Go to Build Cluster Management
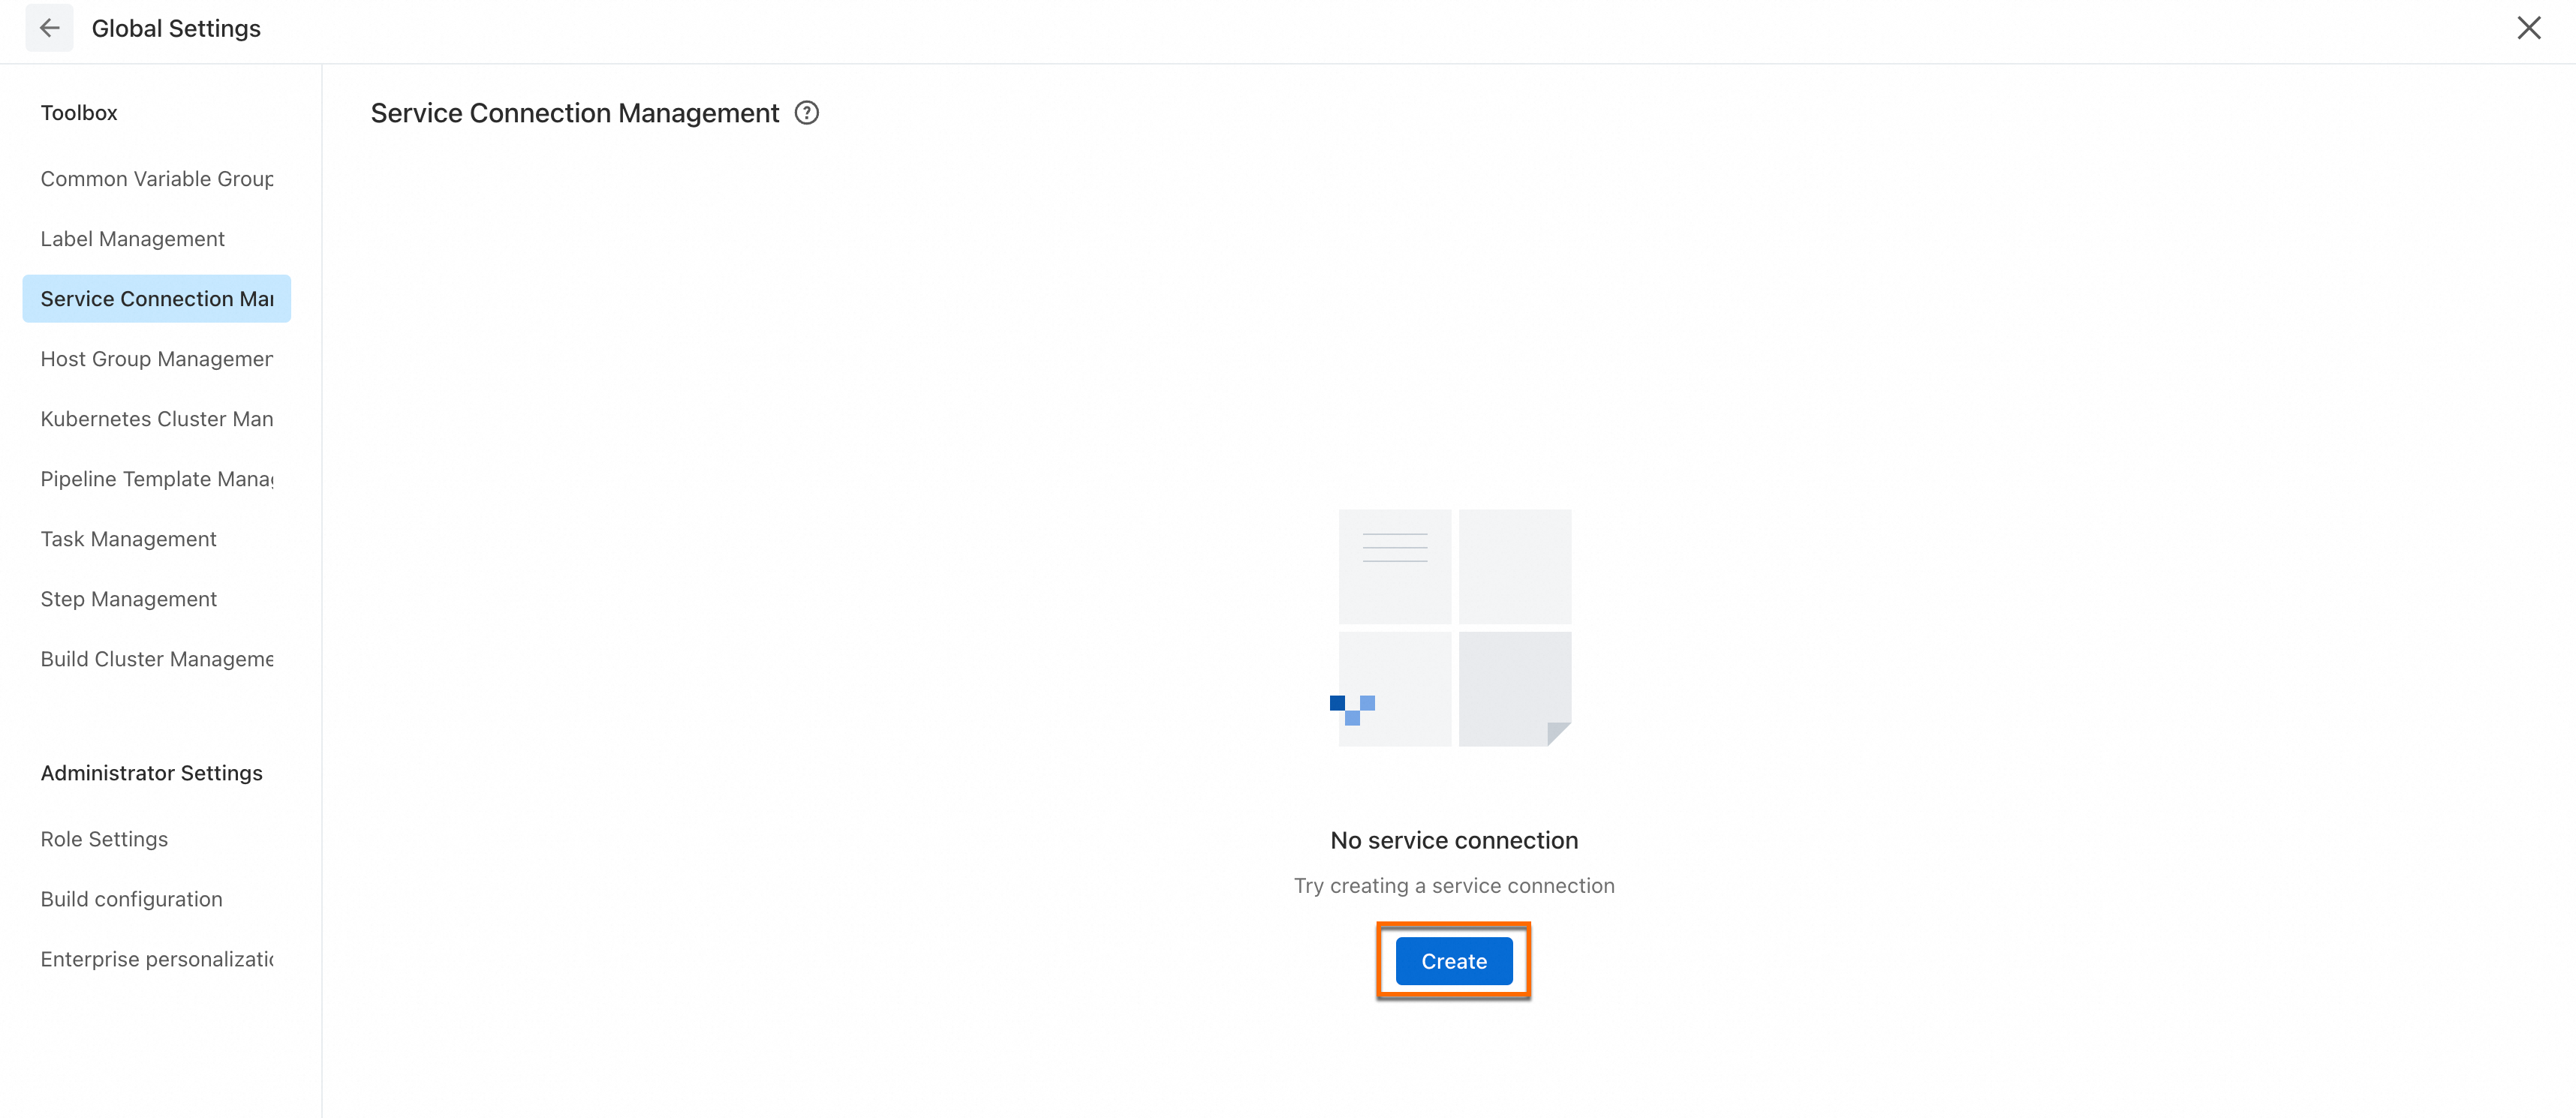Viewport: 2576px width, 1118px height. point(157,659)
